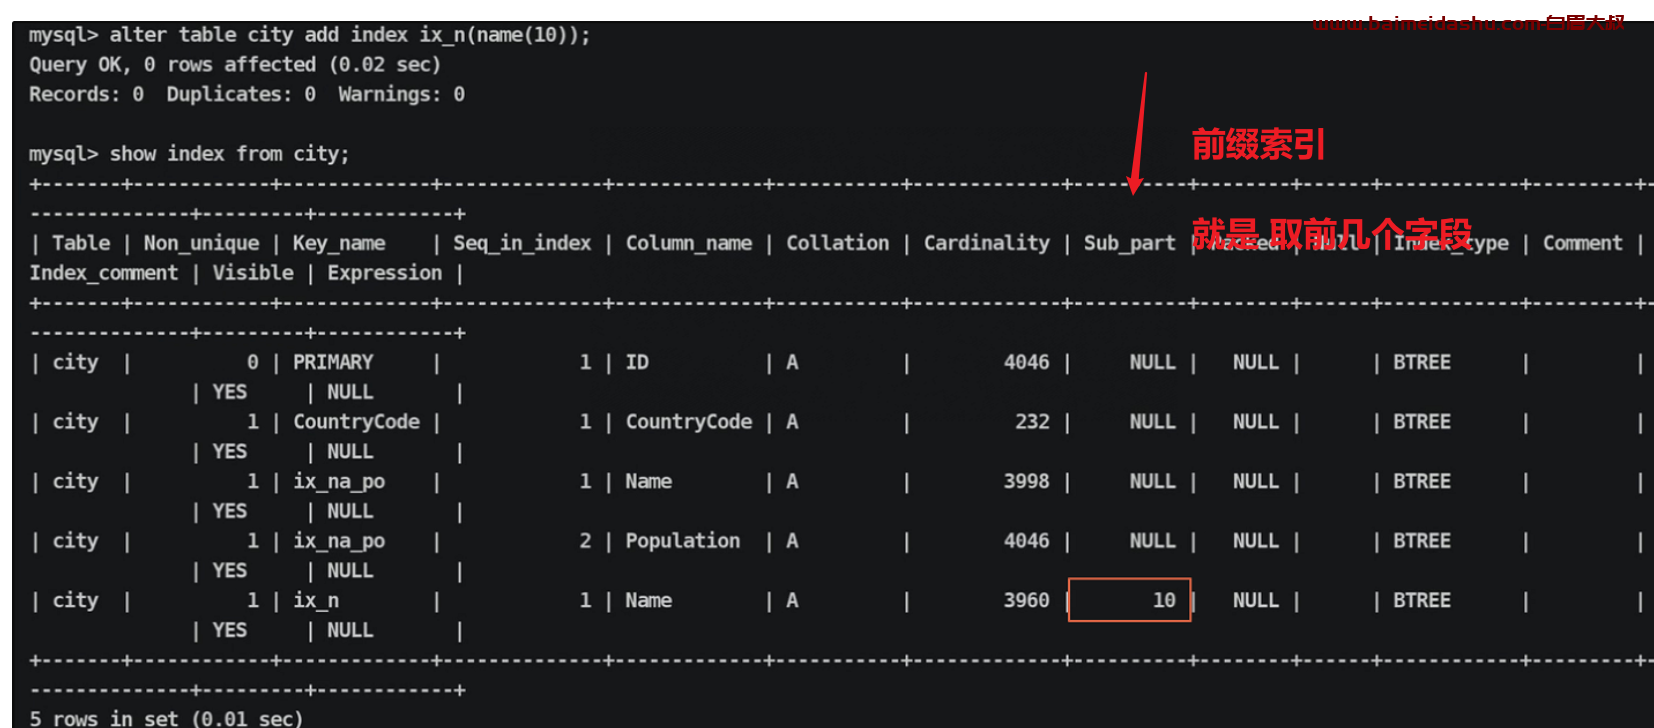
Task: Select the cardinality value 232
Action: (x=1032, y=422)
